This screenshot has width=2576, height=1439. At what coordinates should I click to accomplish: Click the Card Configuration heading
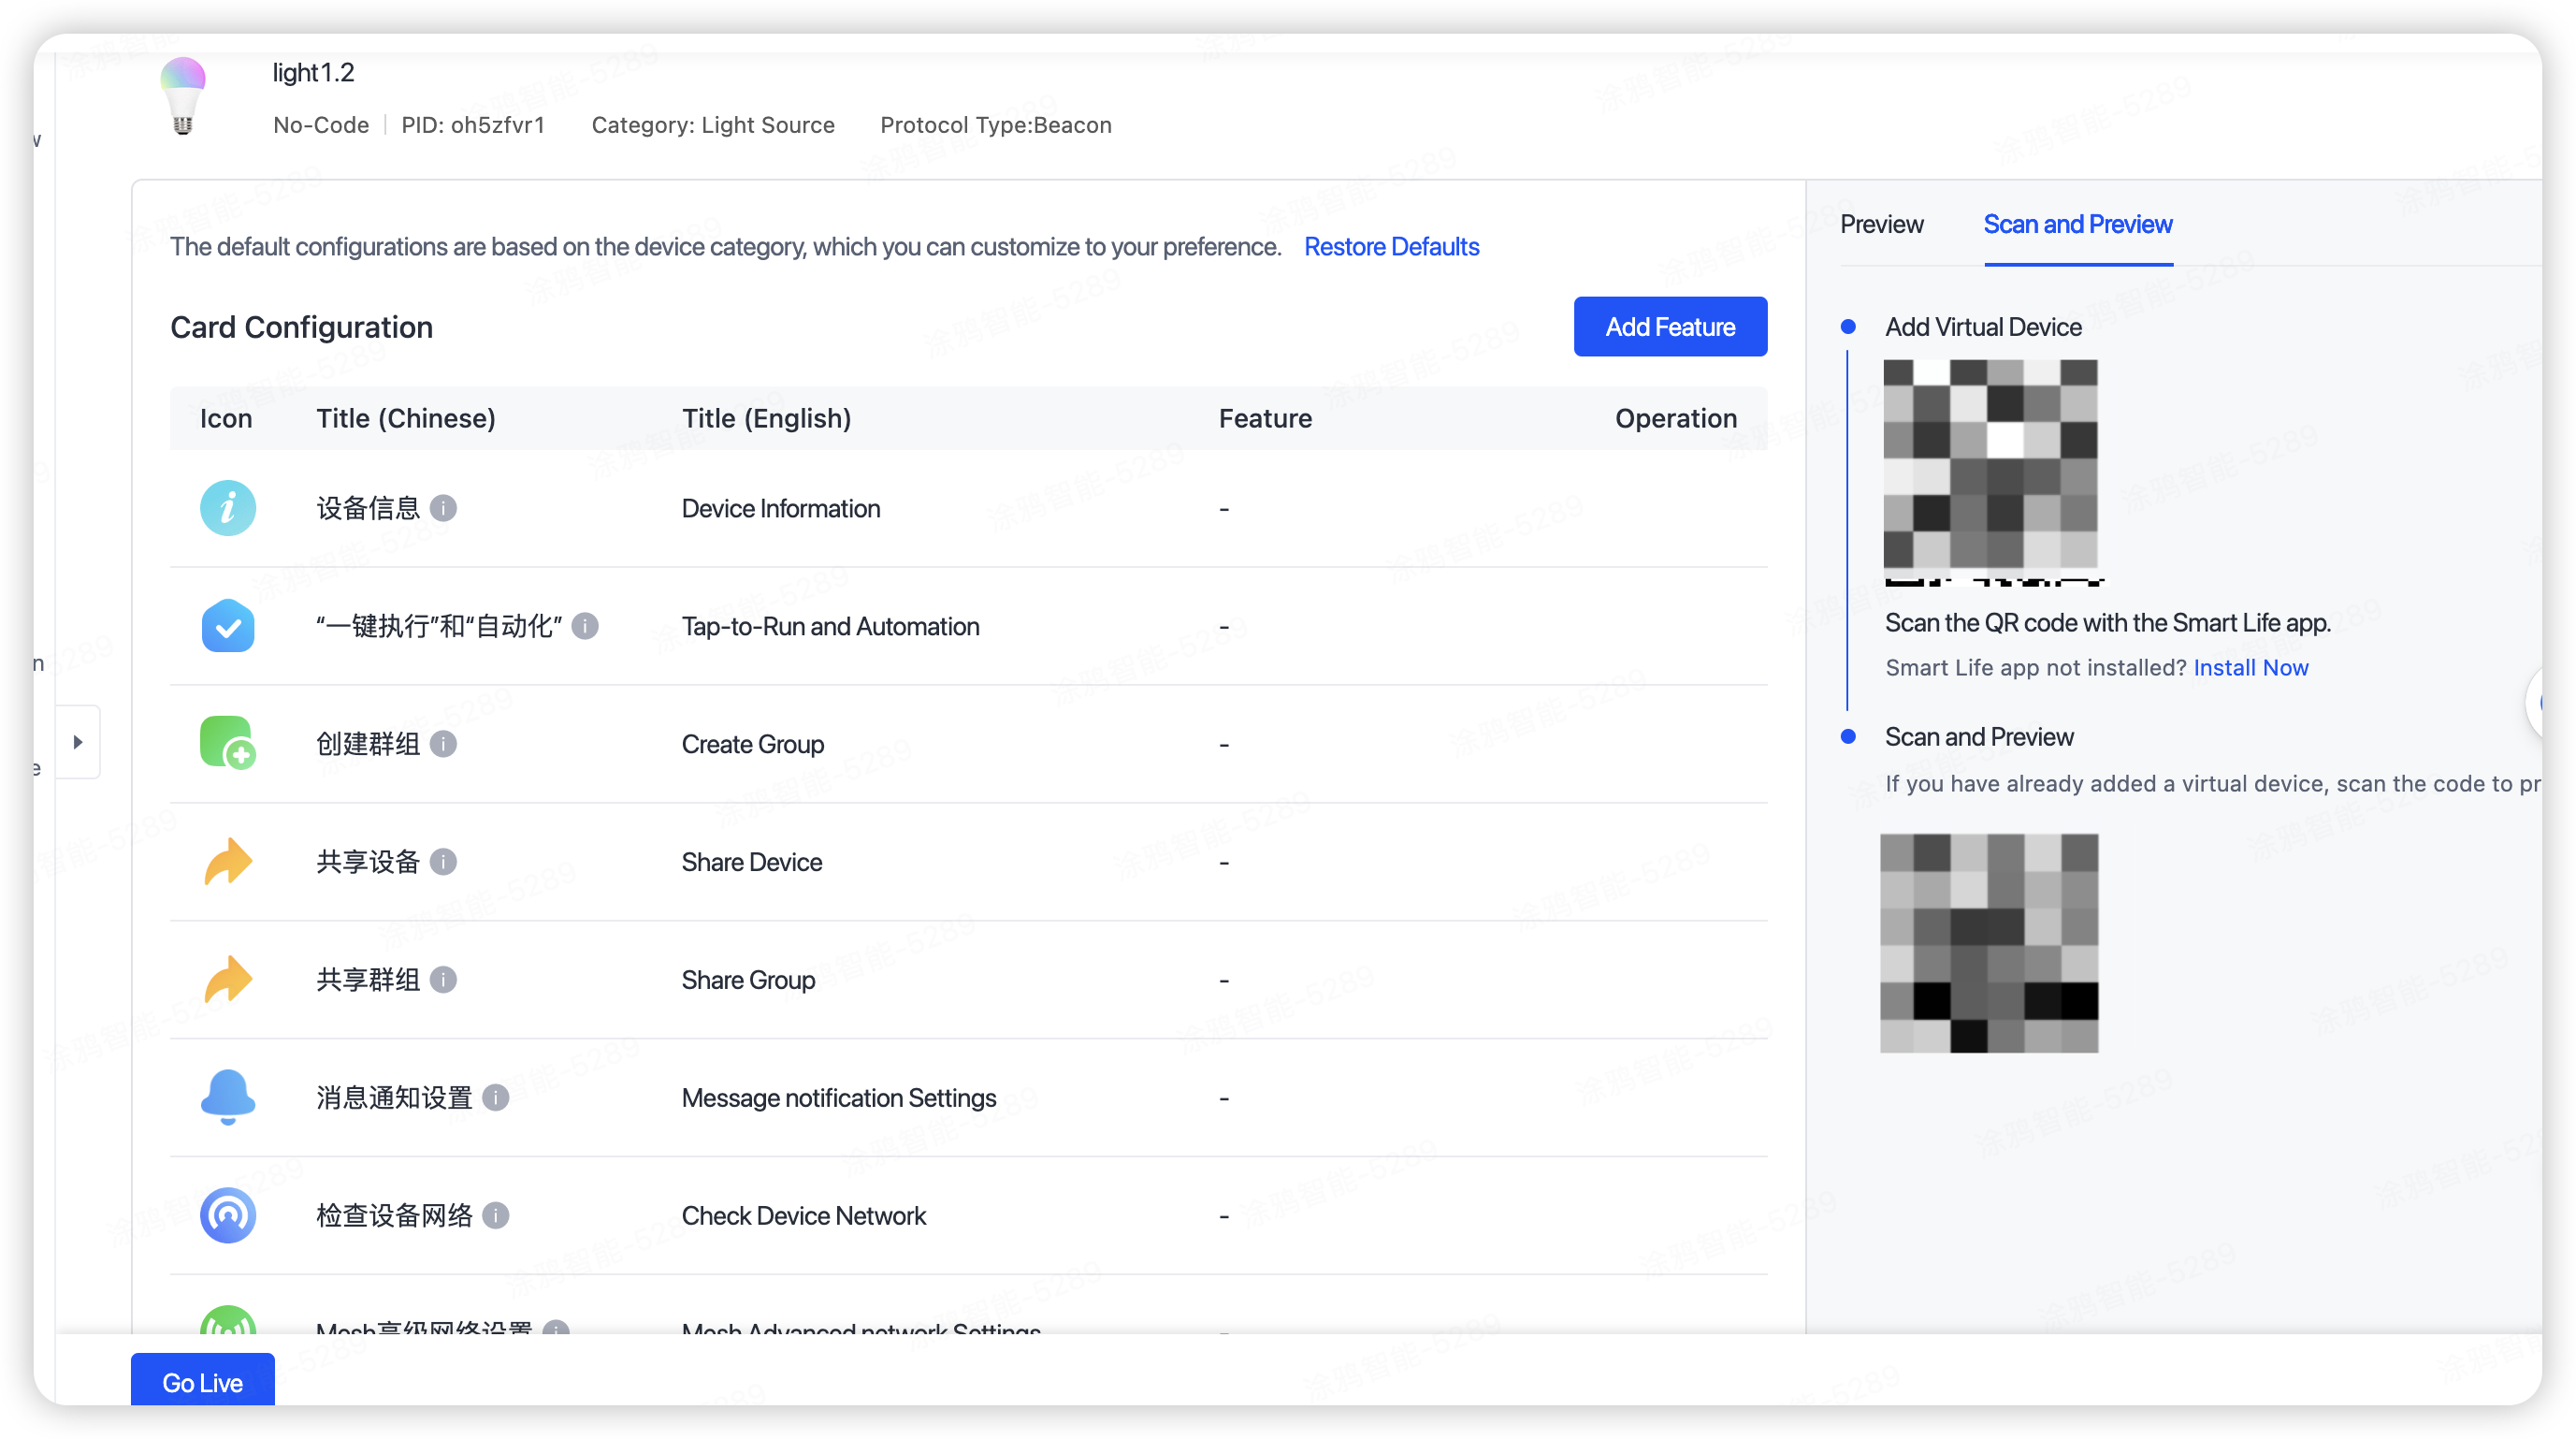point(301,328)
